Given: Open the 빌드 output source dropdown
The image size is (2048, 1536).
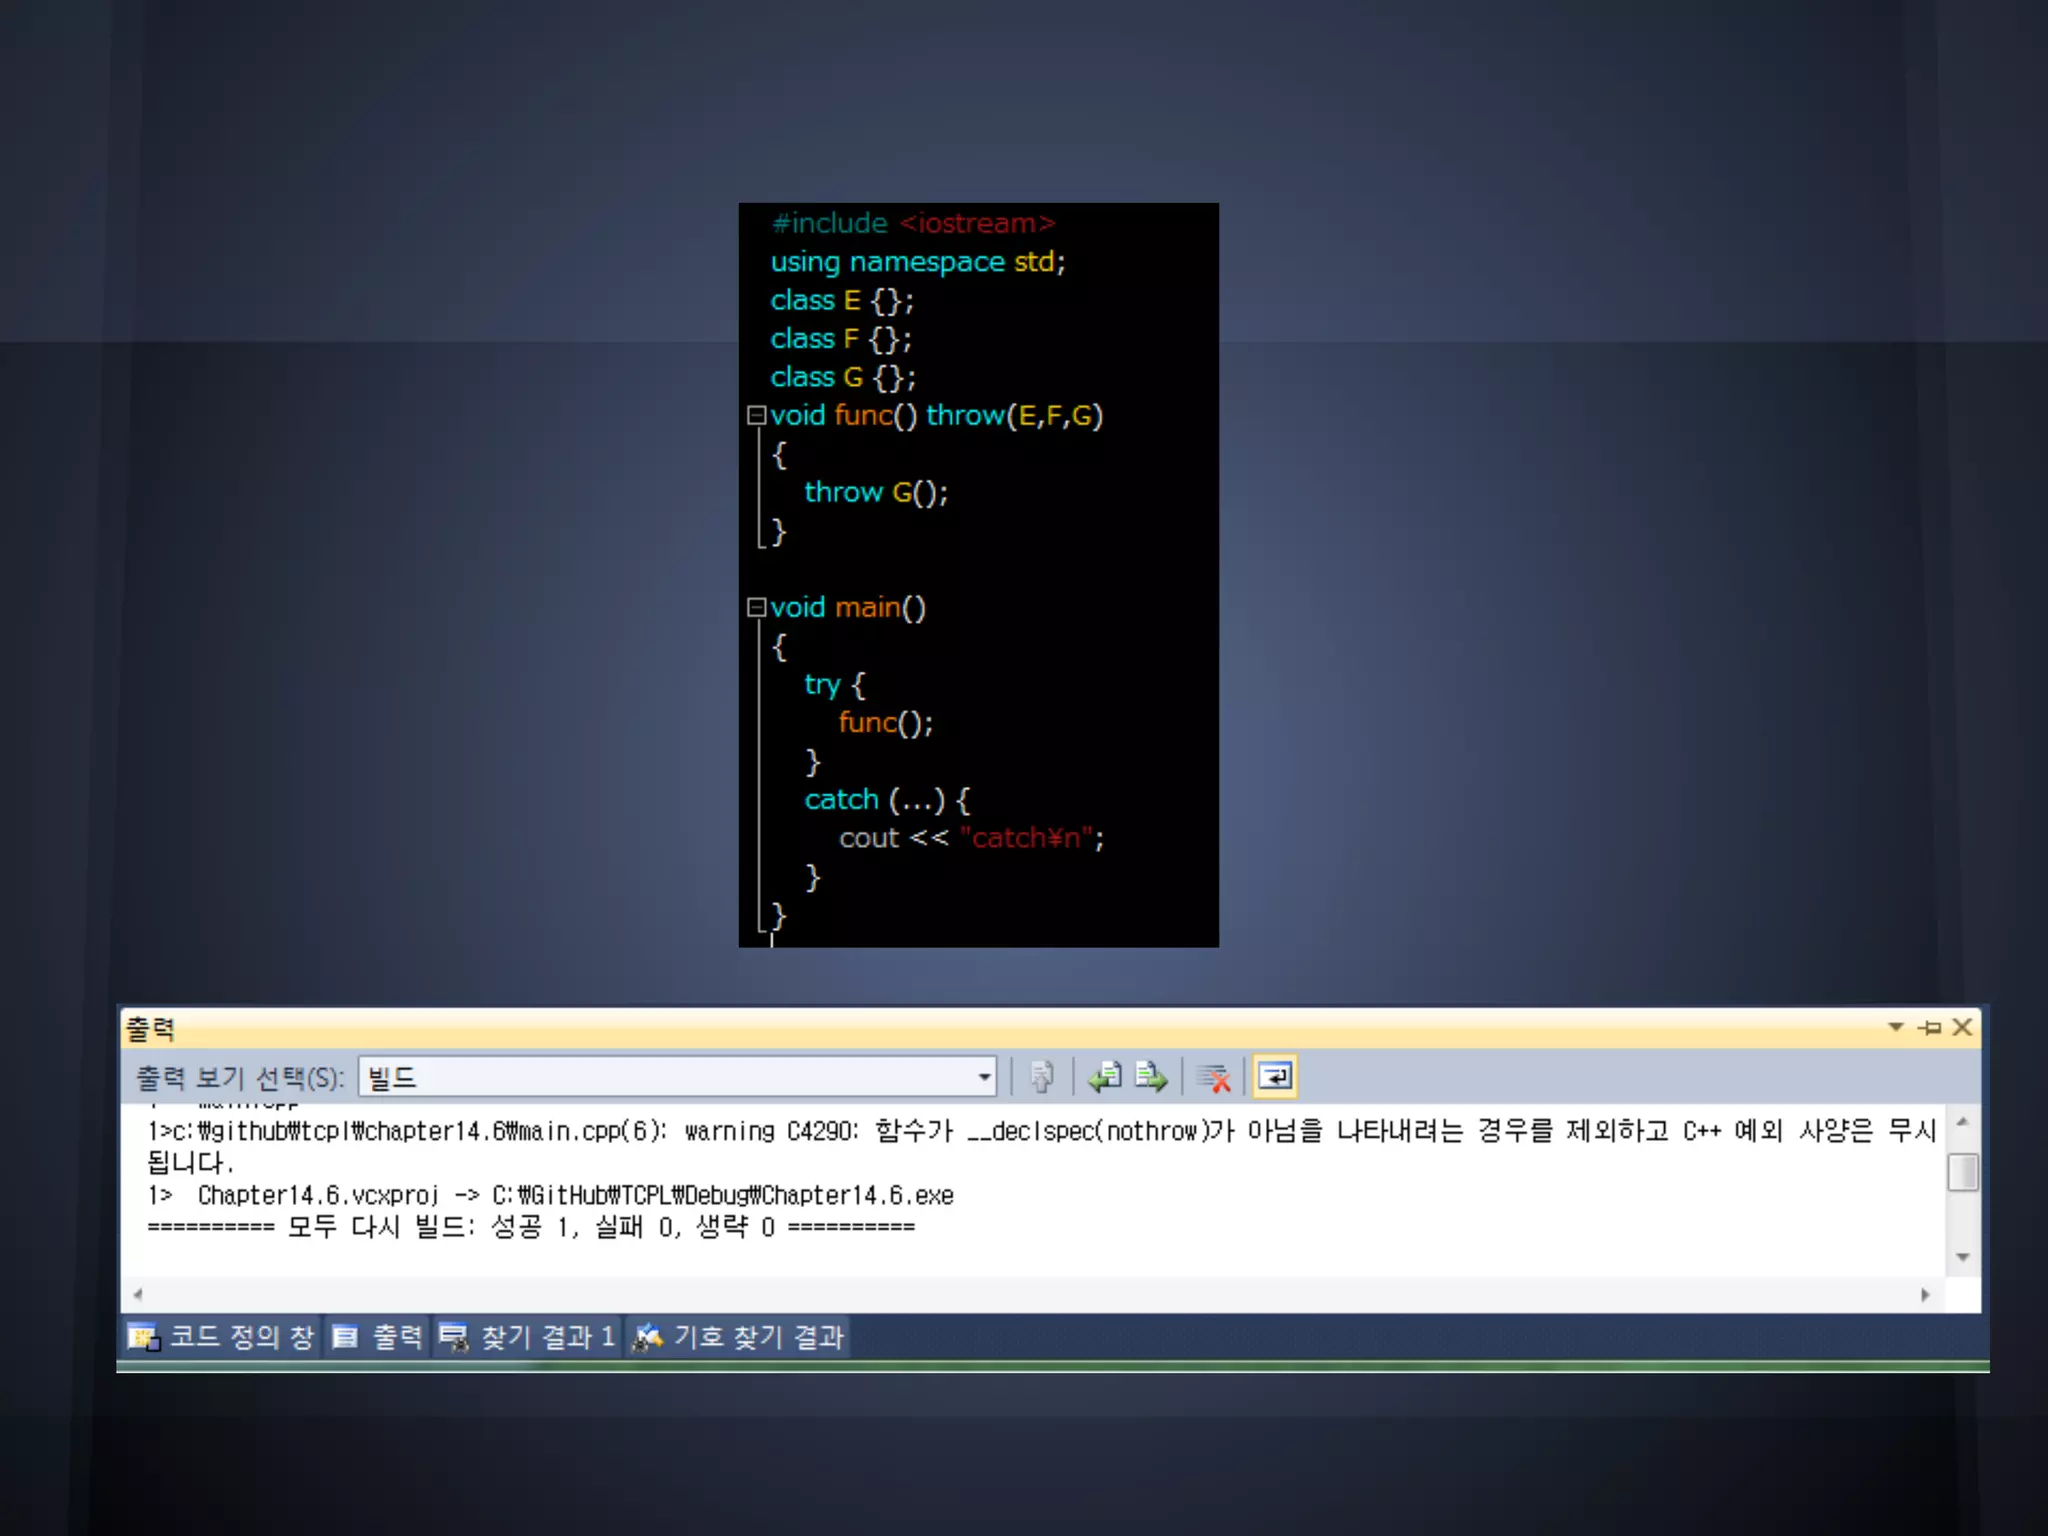Looking at the screenshot, I should [x=984, y=1077].
